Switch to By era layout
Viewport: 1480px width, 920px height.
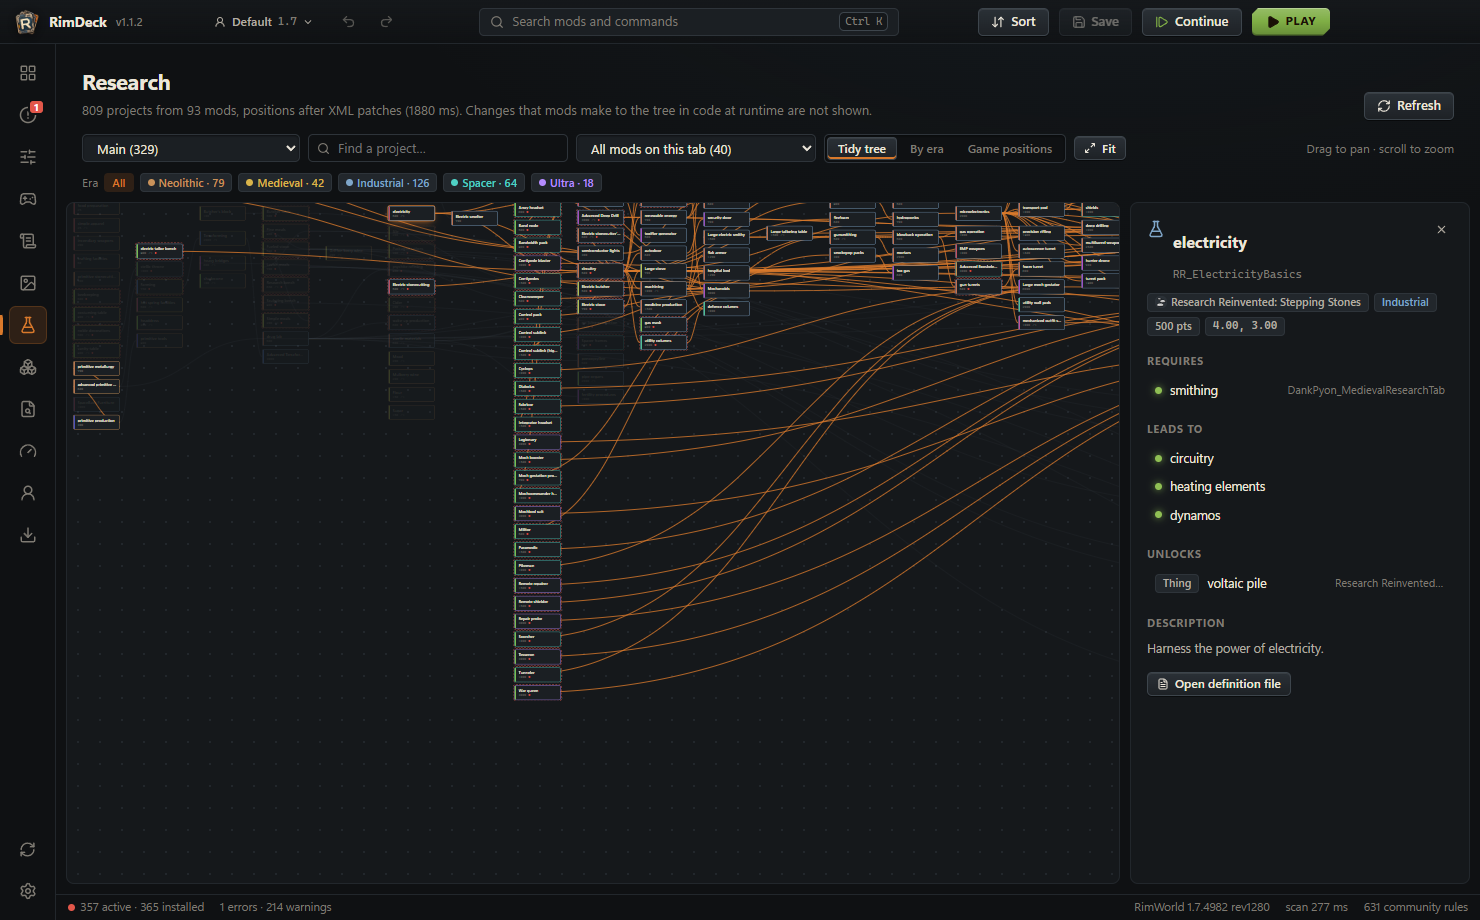(927, 149)
